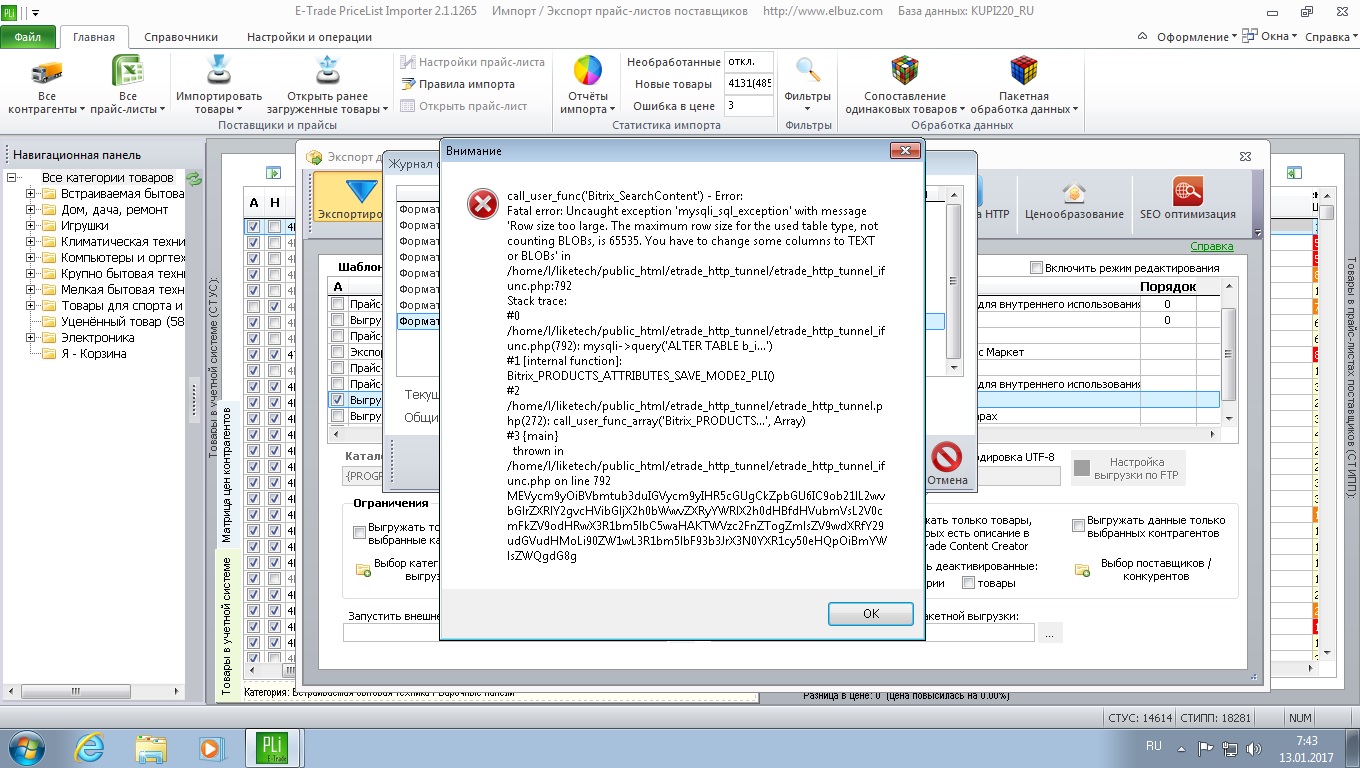The height and width of the screenshot is (768, 1360).
Task: Open the green Справка link
Action: pyautogui.click(x=1212, y=247)
